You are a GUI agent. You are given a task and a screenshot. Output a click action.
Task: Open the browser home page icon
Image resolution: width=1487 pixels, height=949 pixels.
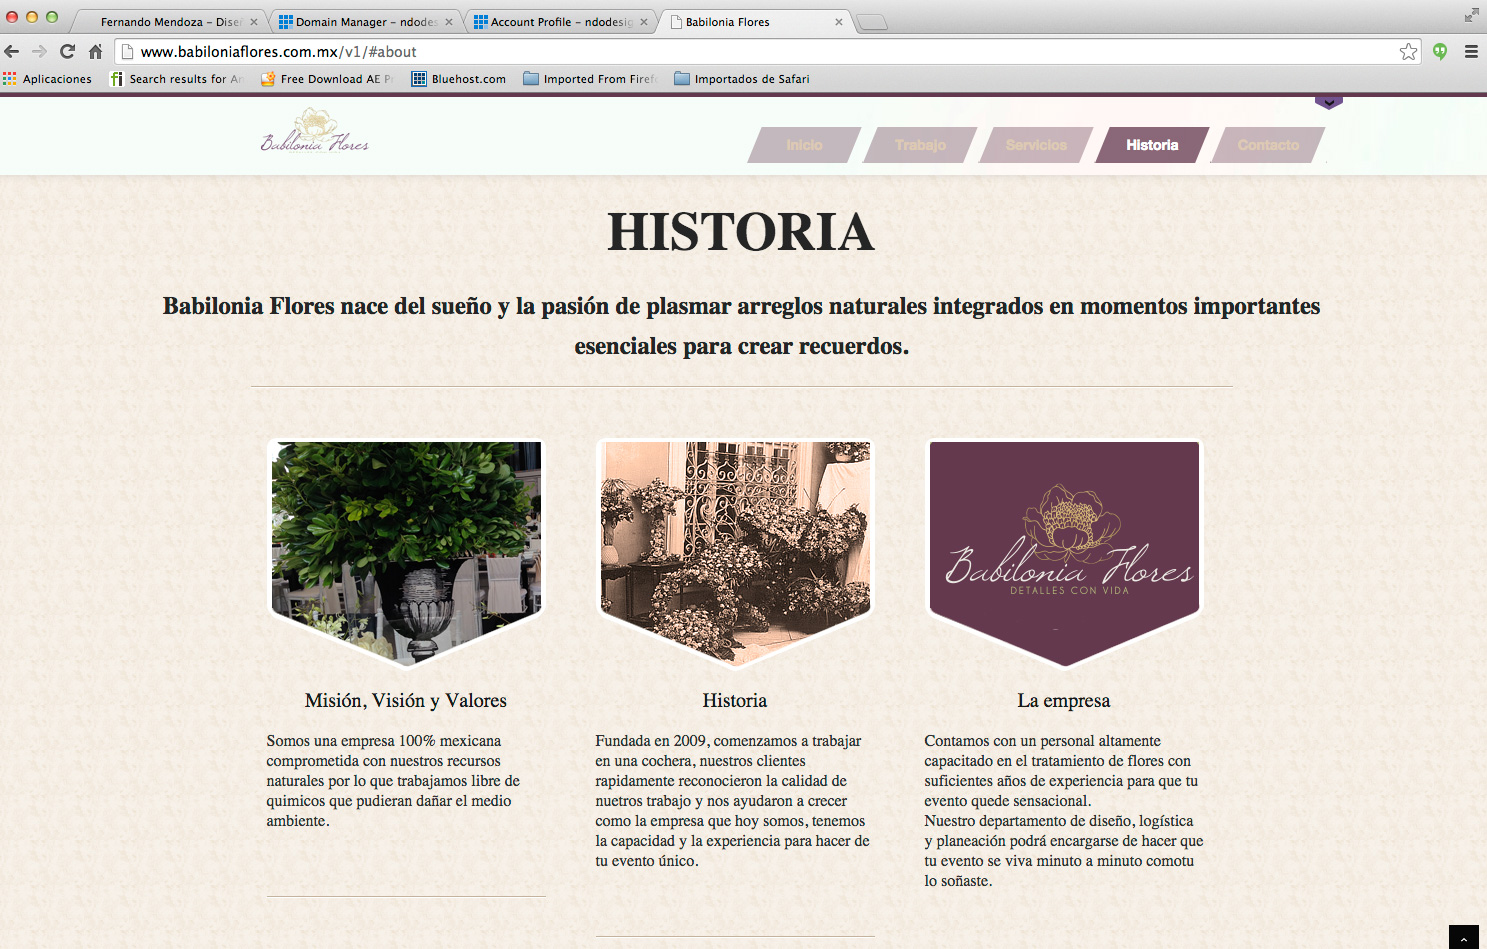click(96, 51)
